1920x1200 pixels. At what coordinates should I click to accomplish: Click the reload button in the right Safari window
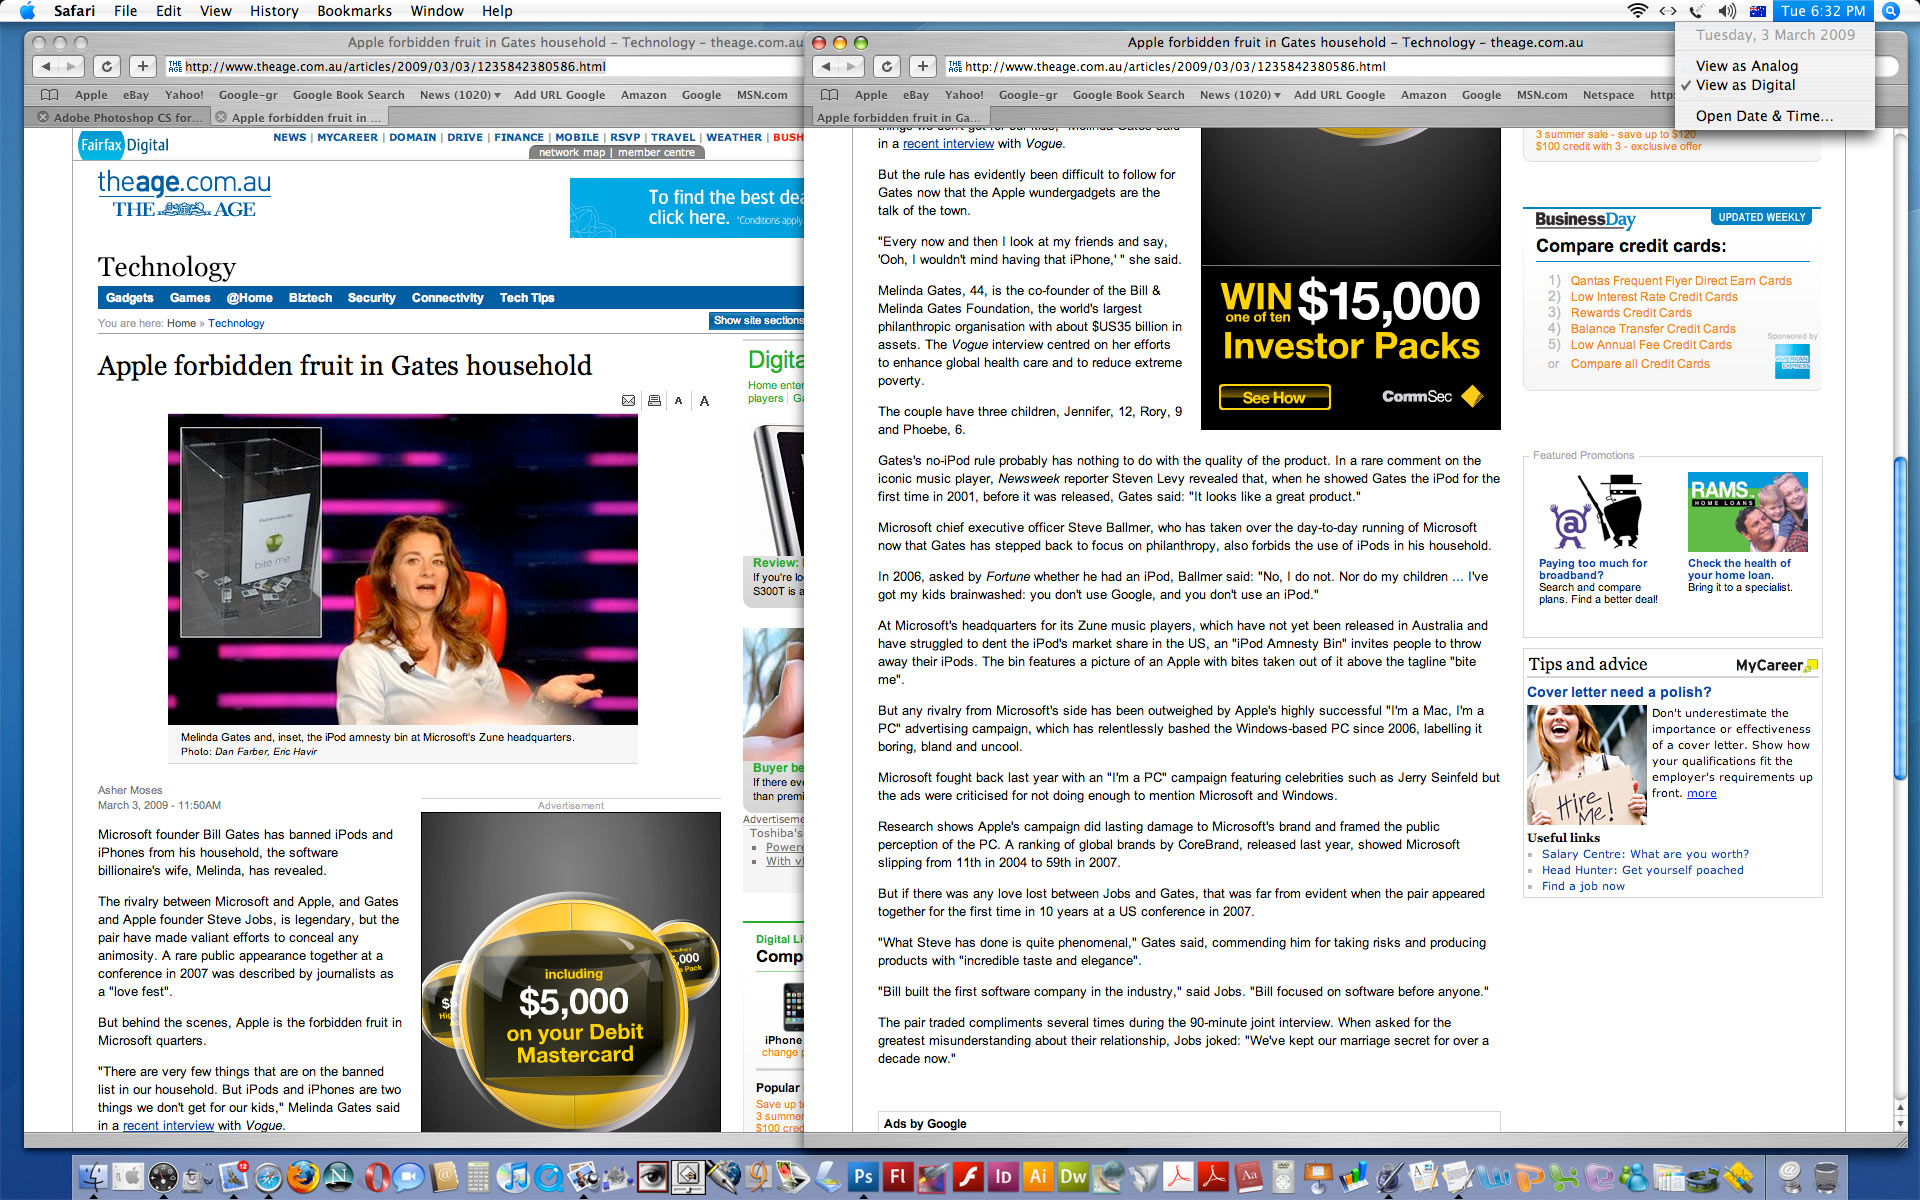click(887, 67)
